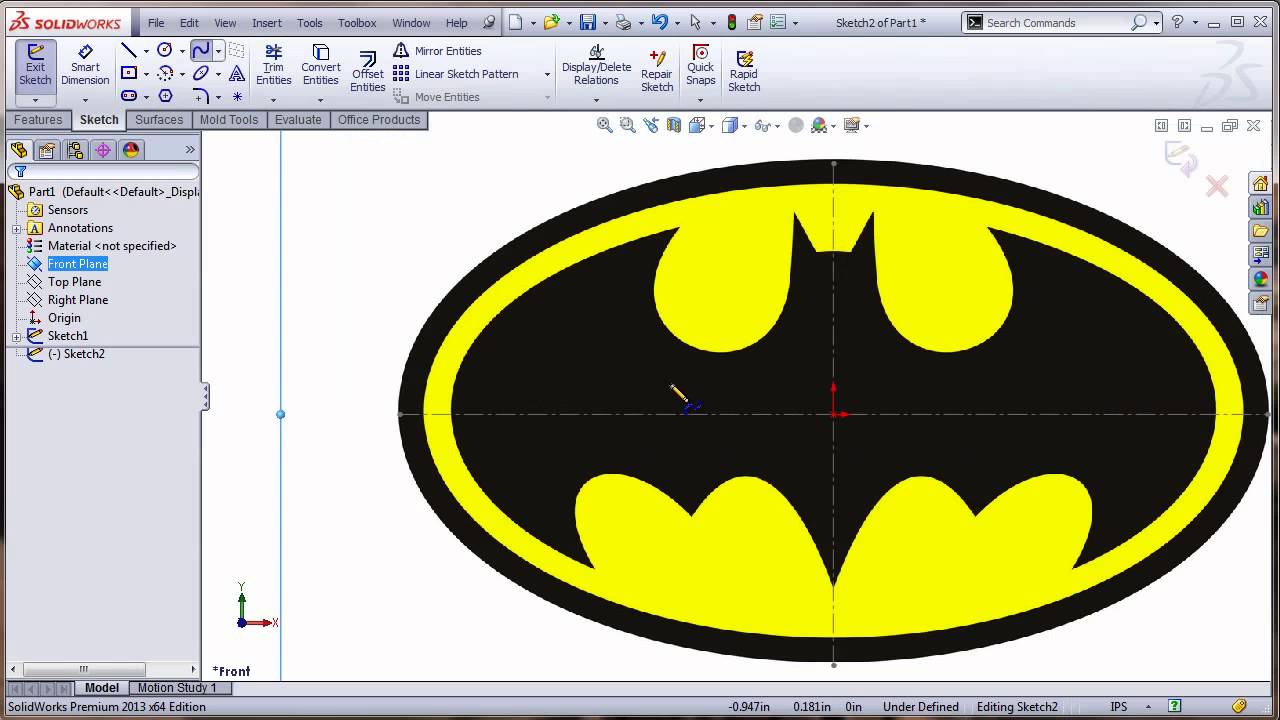The image size is (1280, 720).
Task: Select the Point sketch tool
Action: point(237,97)
